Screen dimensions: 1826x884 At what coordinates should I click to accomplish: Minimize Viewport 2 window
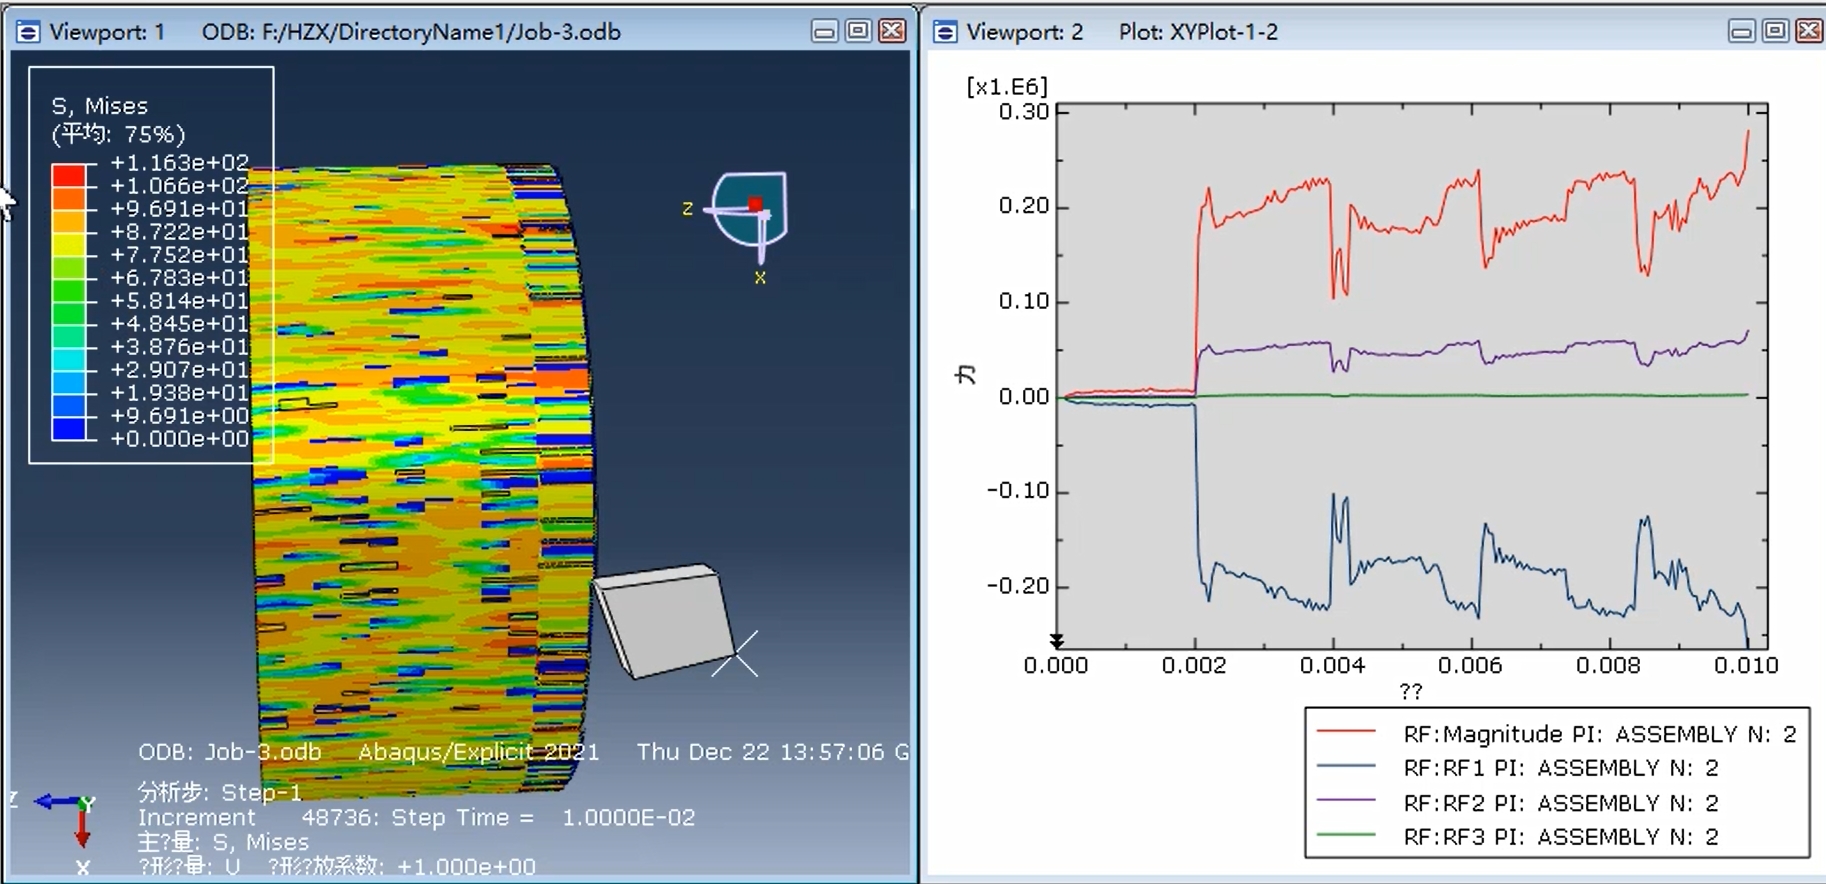pyautogui.click(x=1741, y=31)
